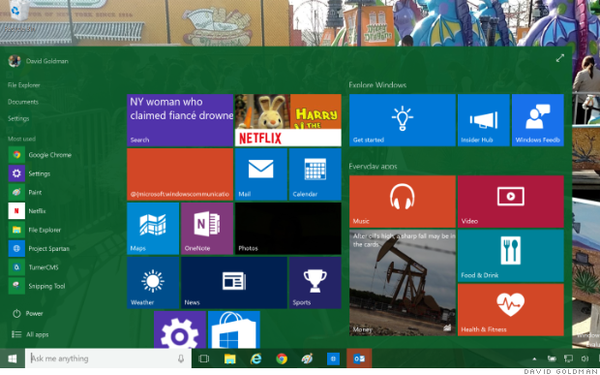The height and width of the screenshot is (375, 600).
Task: Open the Food & Drink tile
Action: (510, 256)
